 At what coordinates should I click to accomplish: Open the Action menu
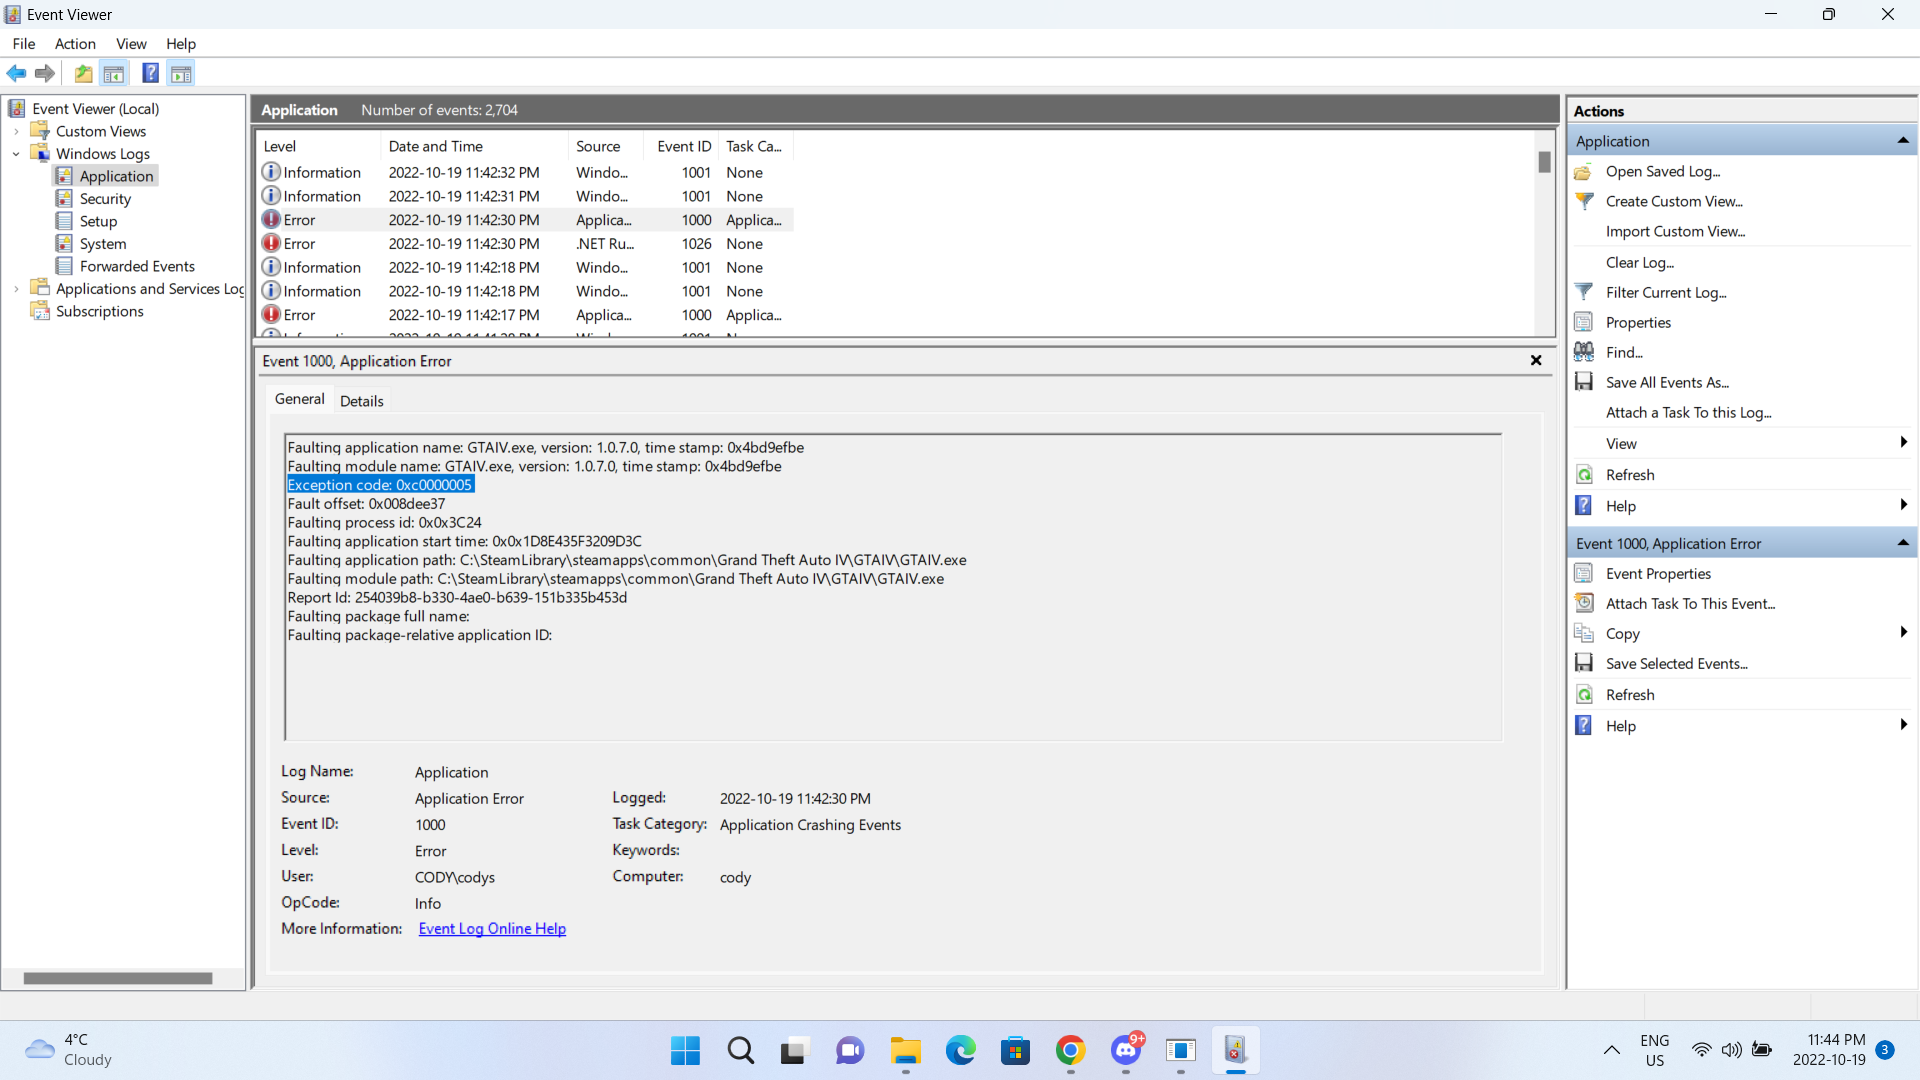tap(75, 44)
